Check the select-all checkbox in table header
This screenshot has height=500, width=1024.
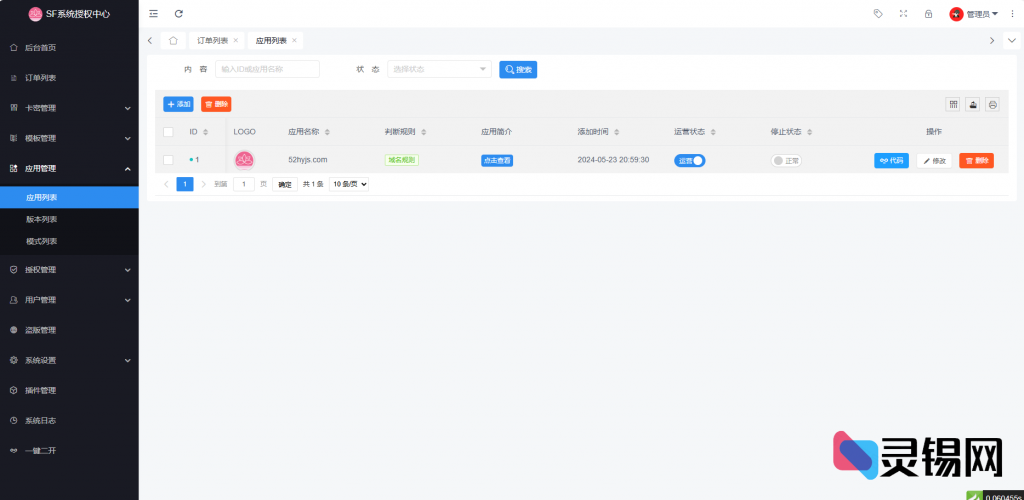pos(168,132)
